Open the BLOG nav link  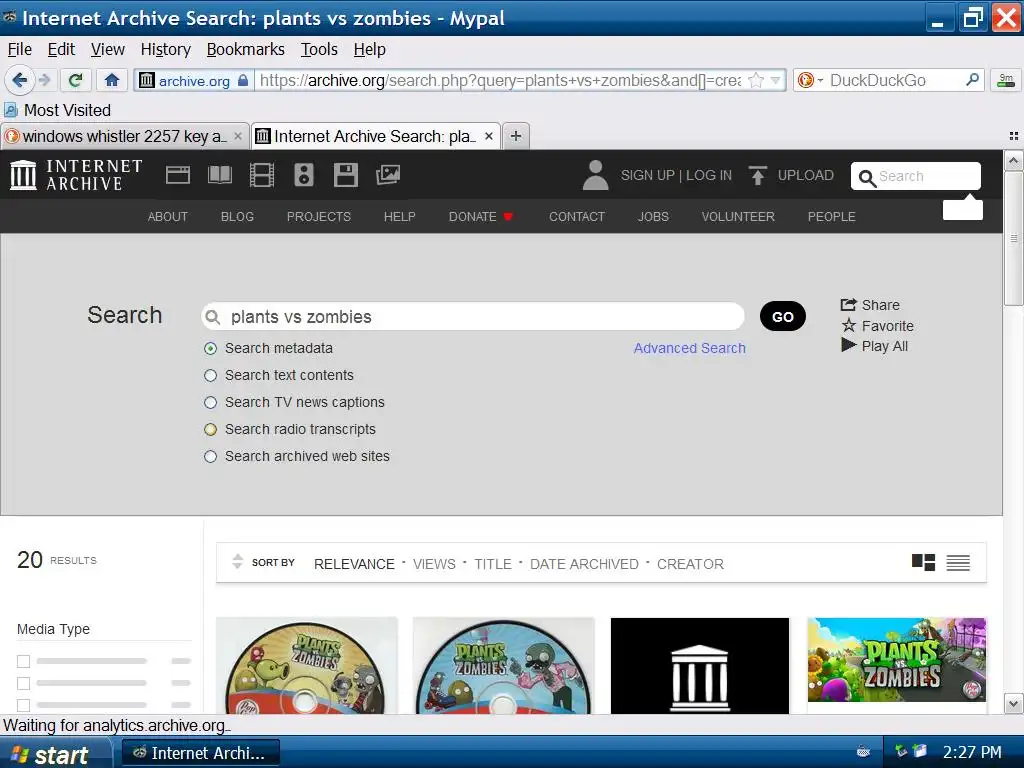pyautogui.click(x=237, y=216)
